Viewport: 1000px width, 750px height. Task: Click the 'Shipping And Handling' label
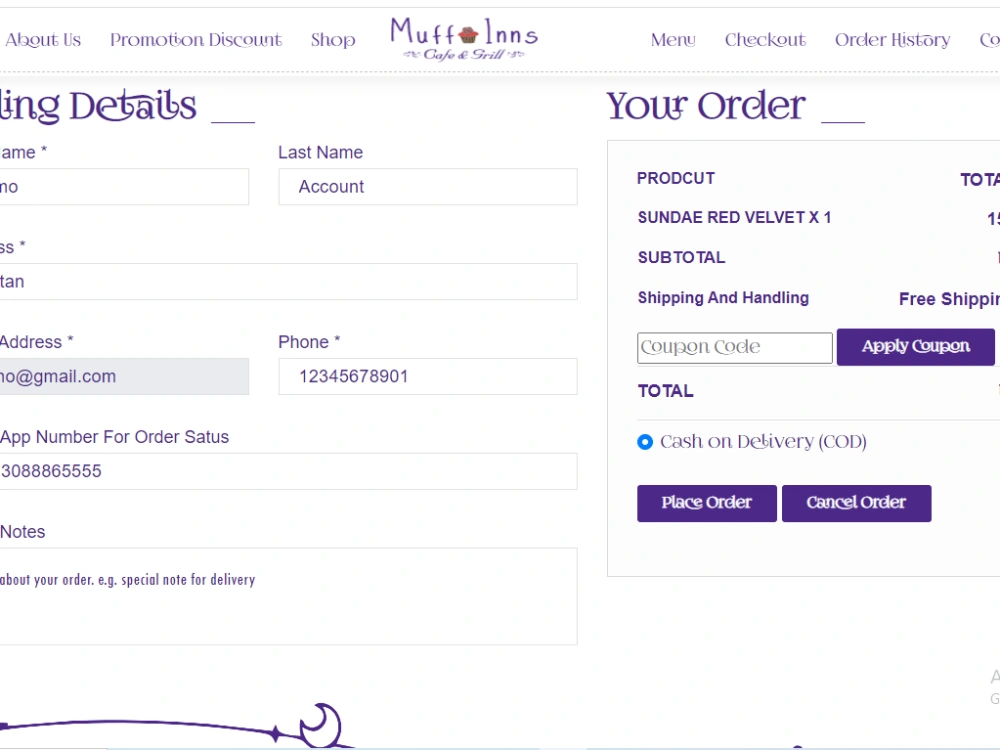[x=723, y=298]
